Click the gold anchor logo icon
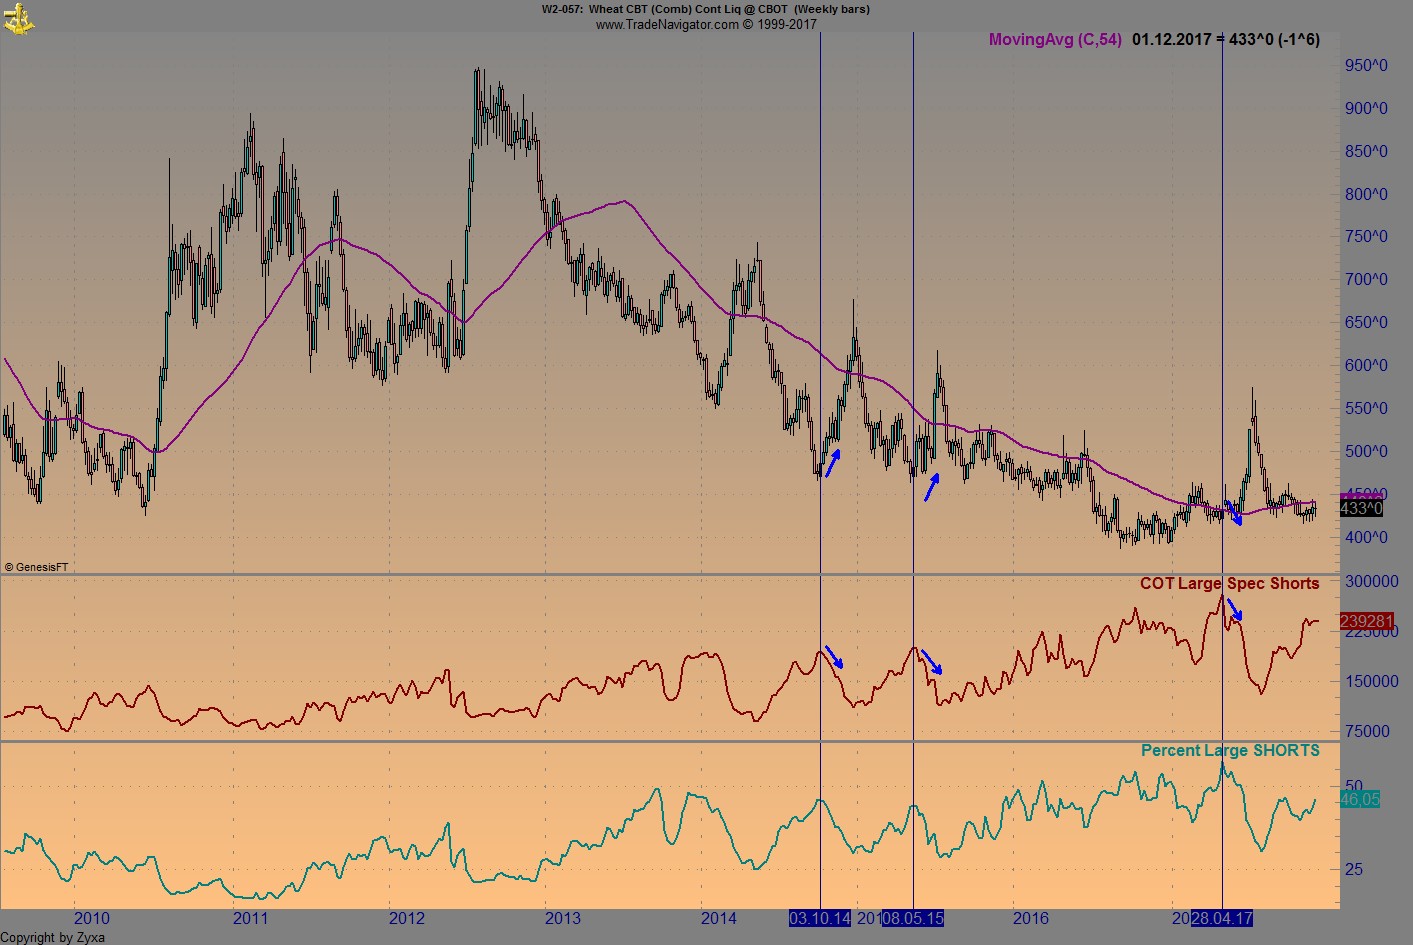The width and height of the screenshot is (1413, 945). point(18,18)
